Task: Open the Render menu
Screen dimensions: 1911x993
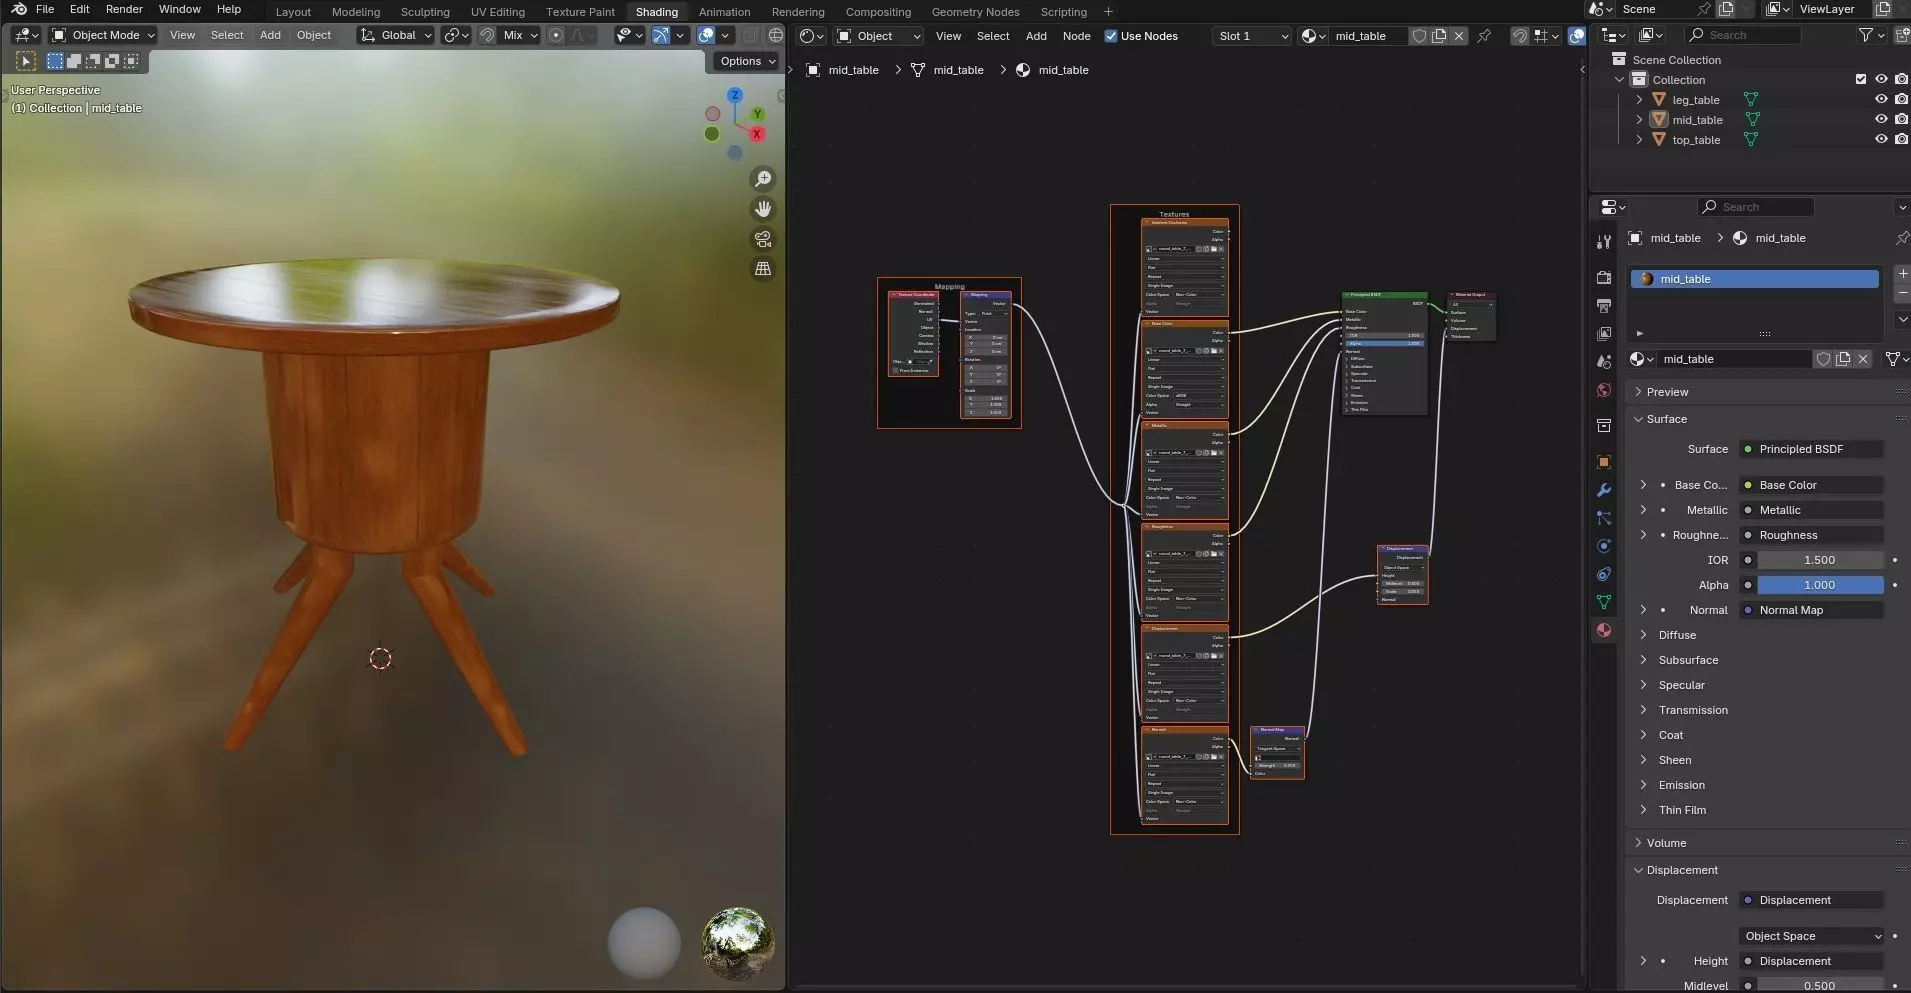Action: click(x=124, y=9)
